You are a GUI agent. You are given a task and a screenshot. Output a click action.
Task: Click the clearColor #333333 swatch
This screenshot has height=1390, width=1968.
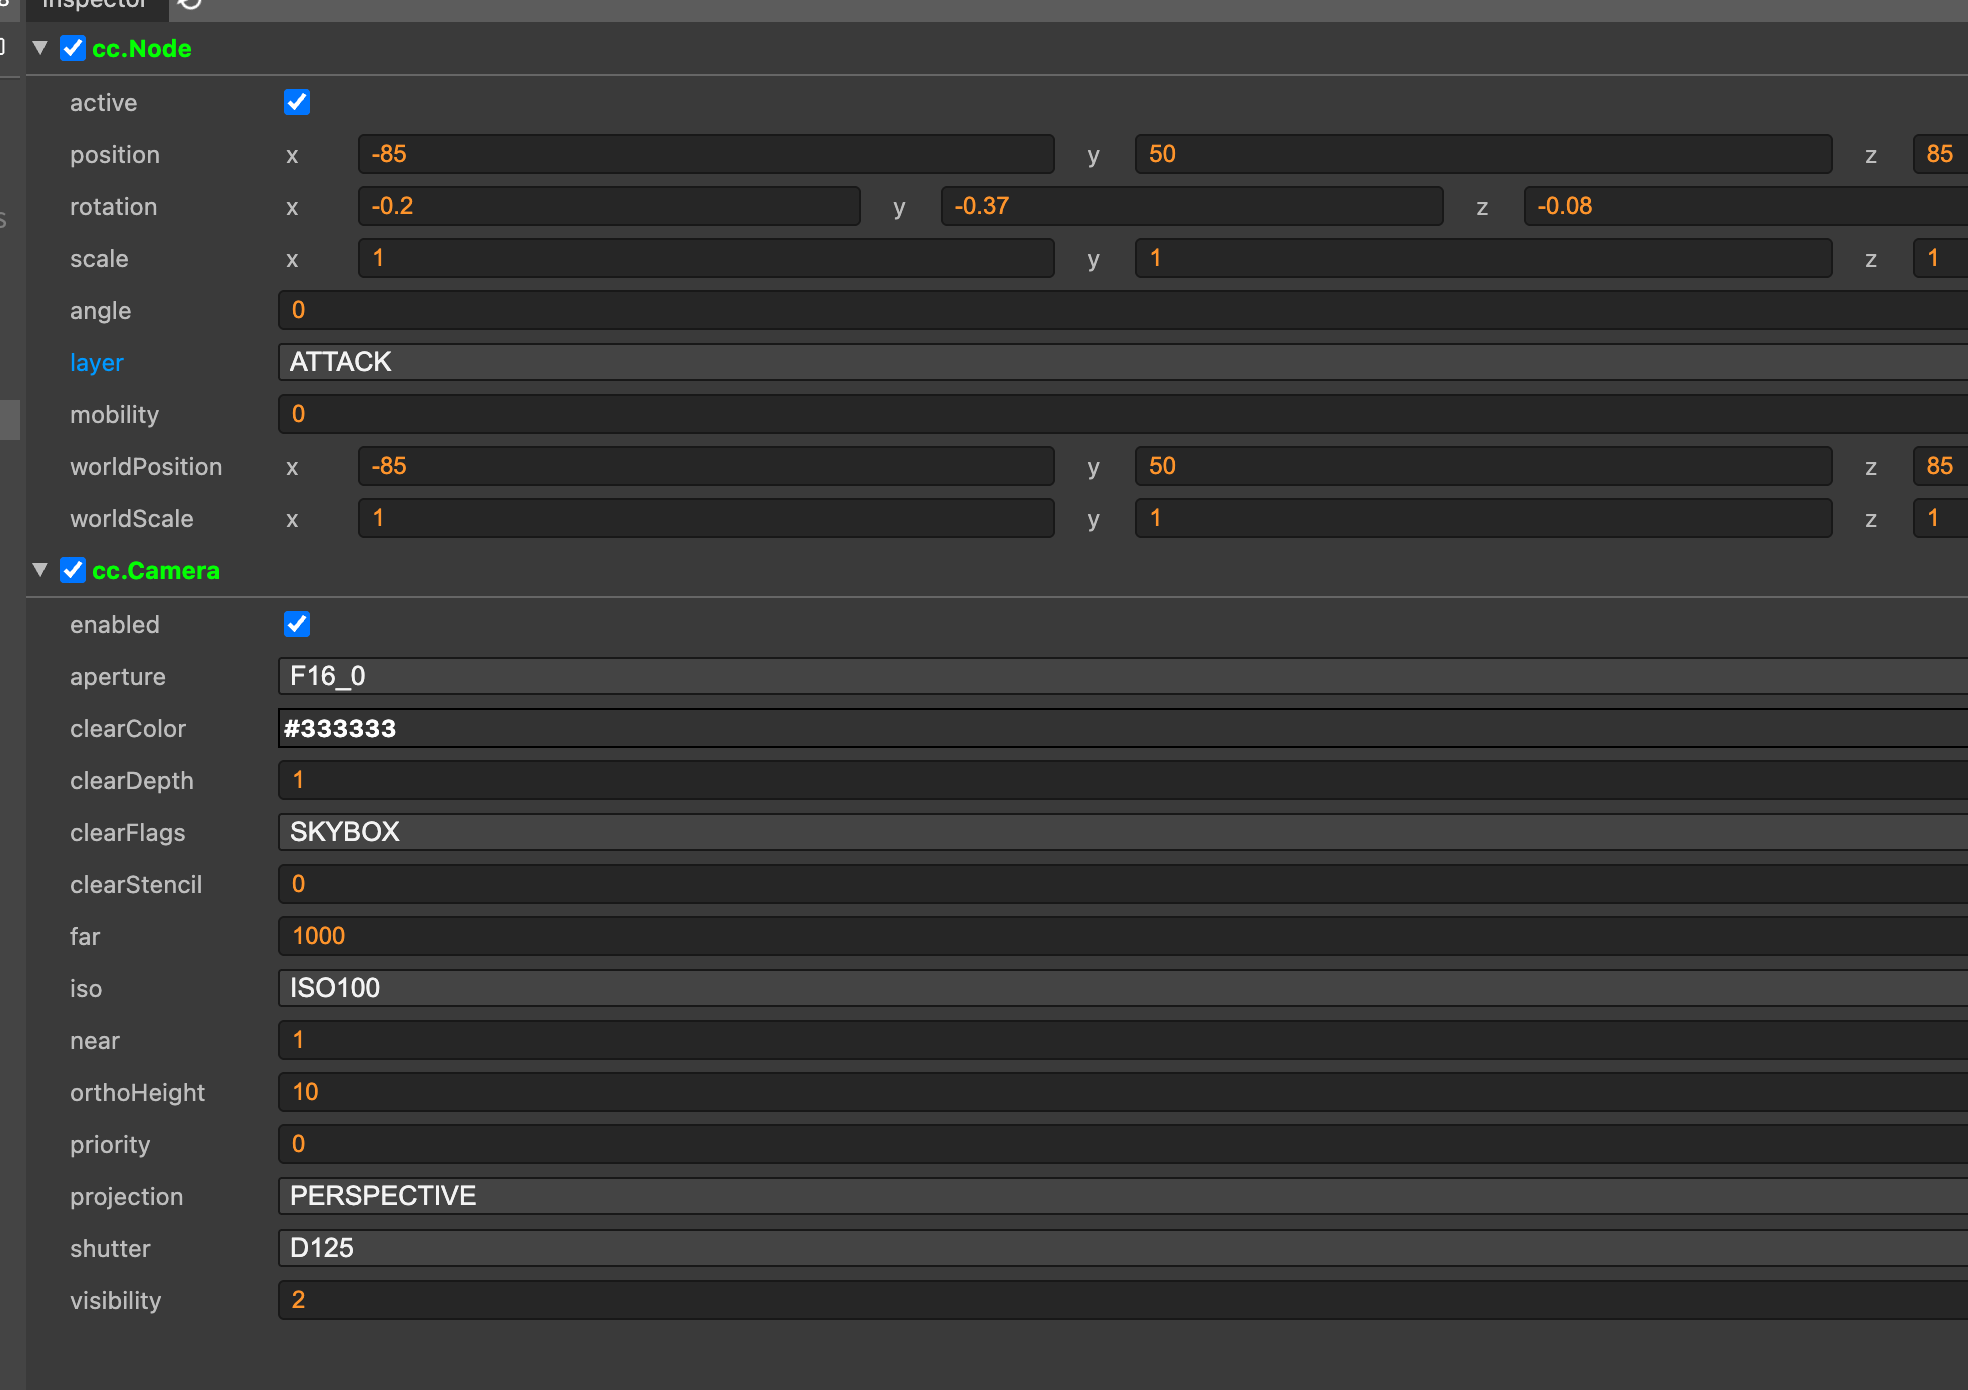pos(1120,728)
